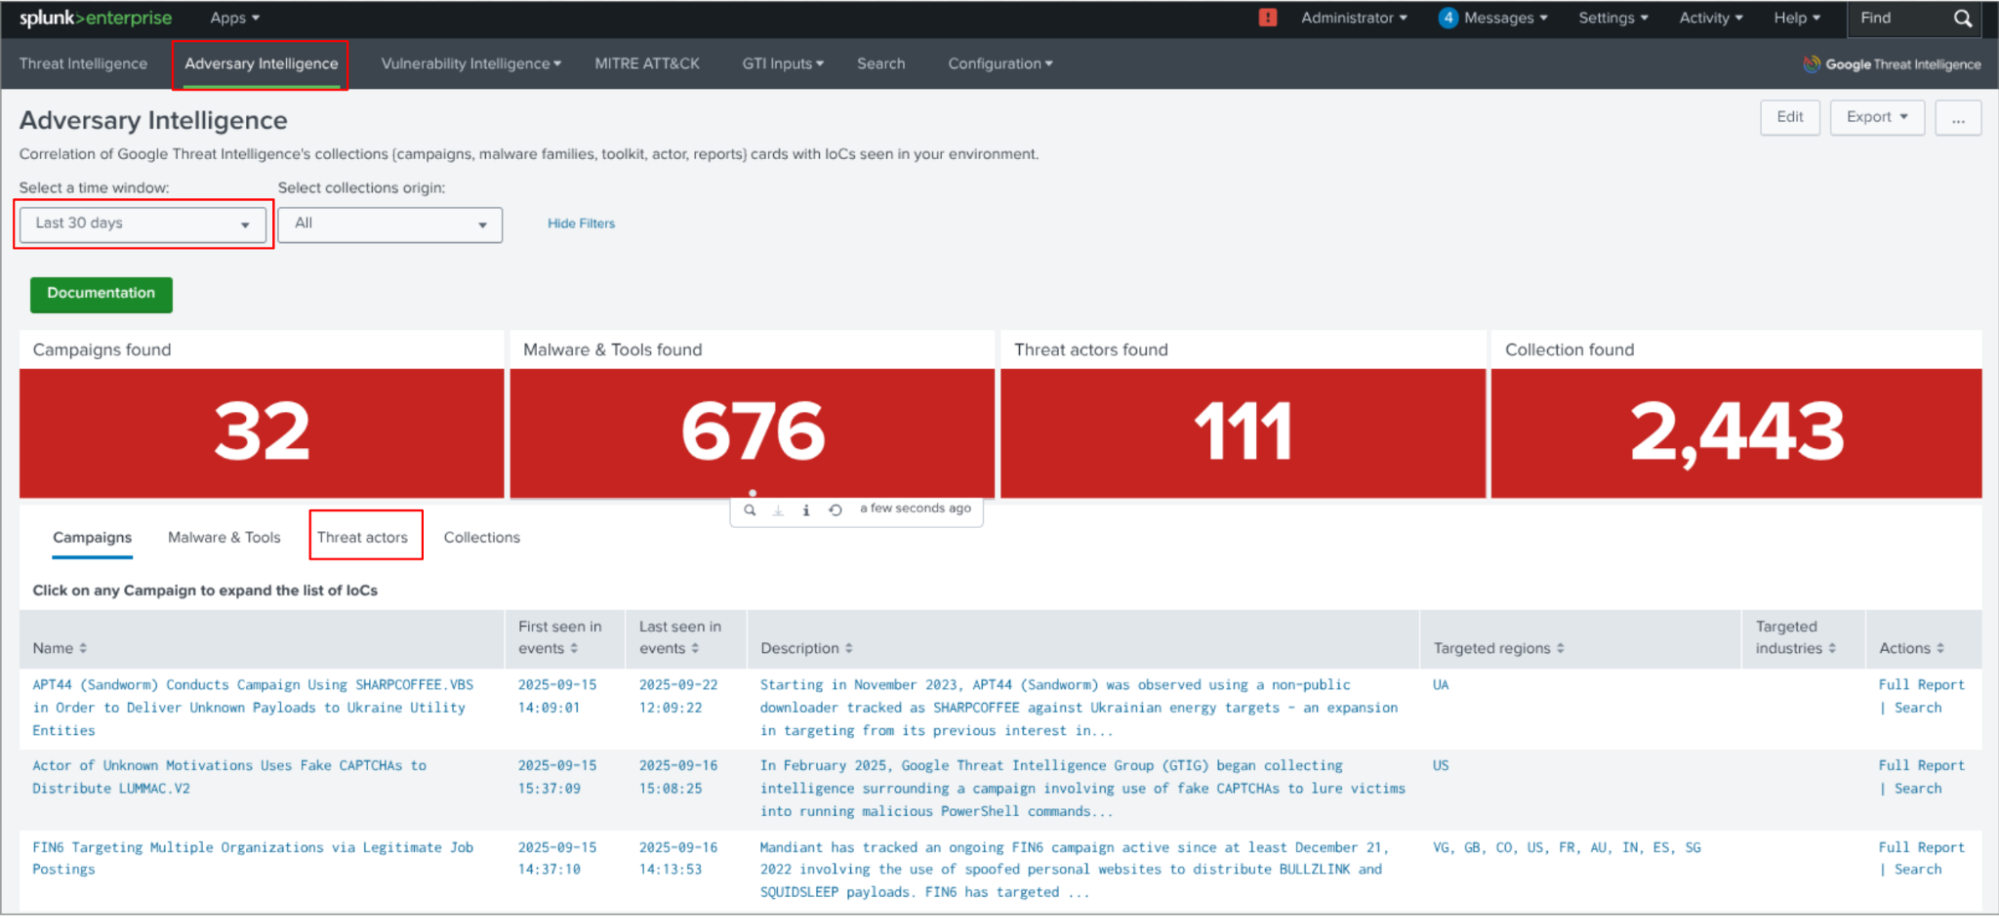Screen dimensions: 1999x919
Task: Click the Messages count badge icon
Action: (x=1447, y=18)
